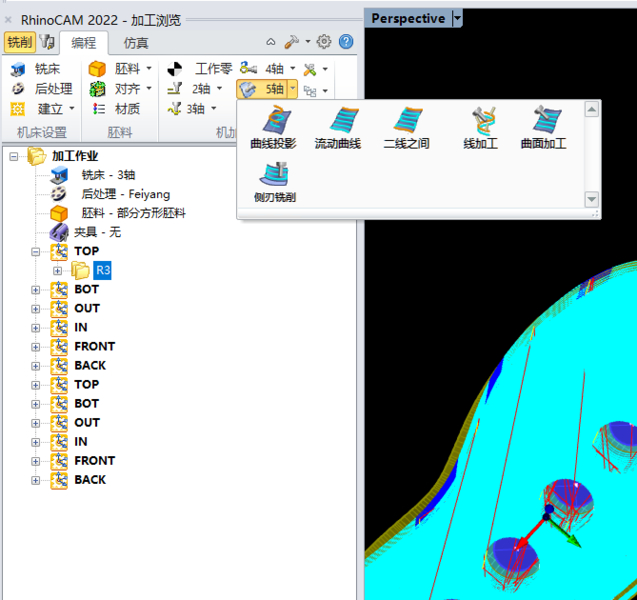
Task: Pick the 二线之间 between-two-curves operation
Action: click(406, 127)
